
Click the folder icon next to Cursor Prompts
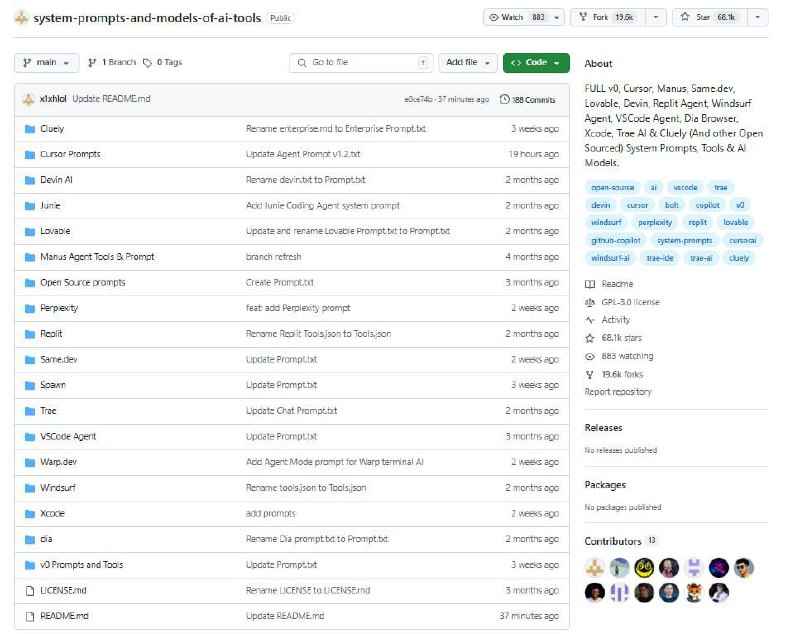click(30, 155)
